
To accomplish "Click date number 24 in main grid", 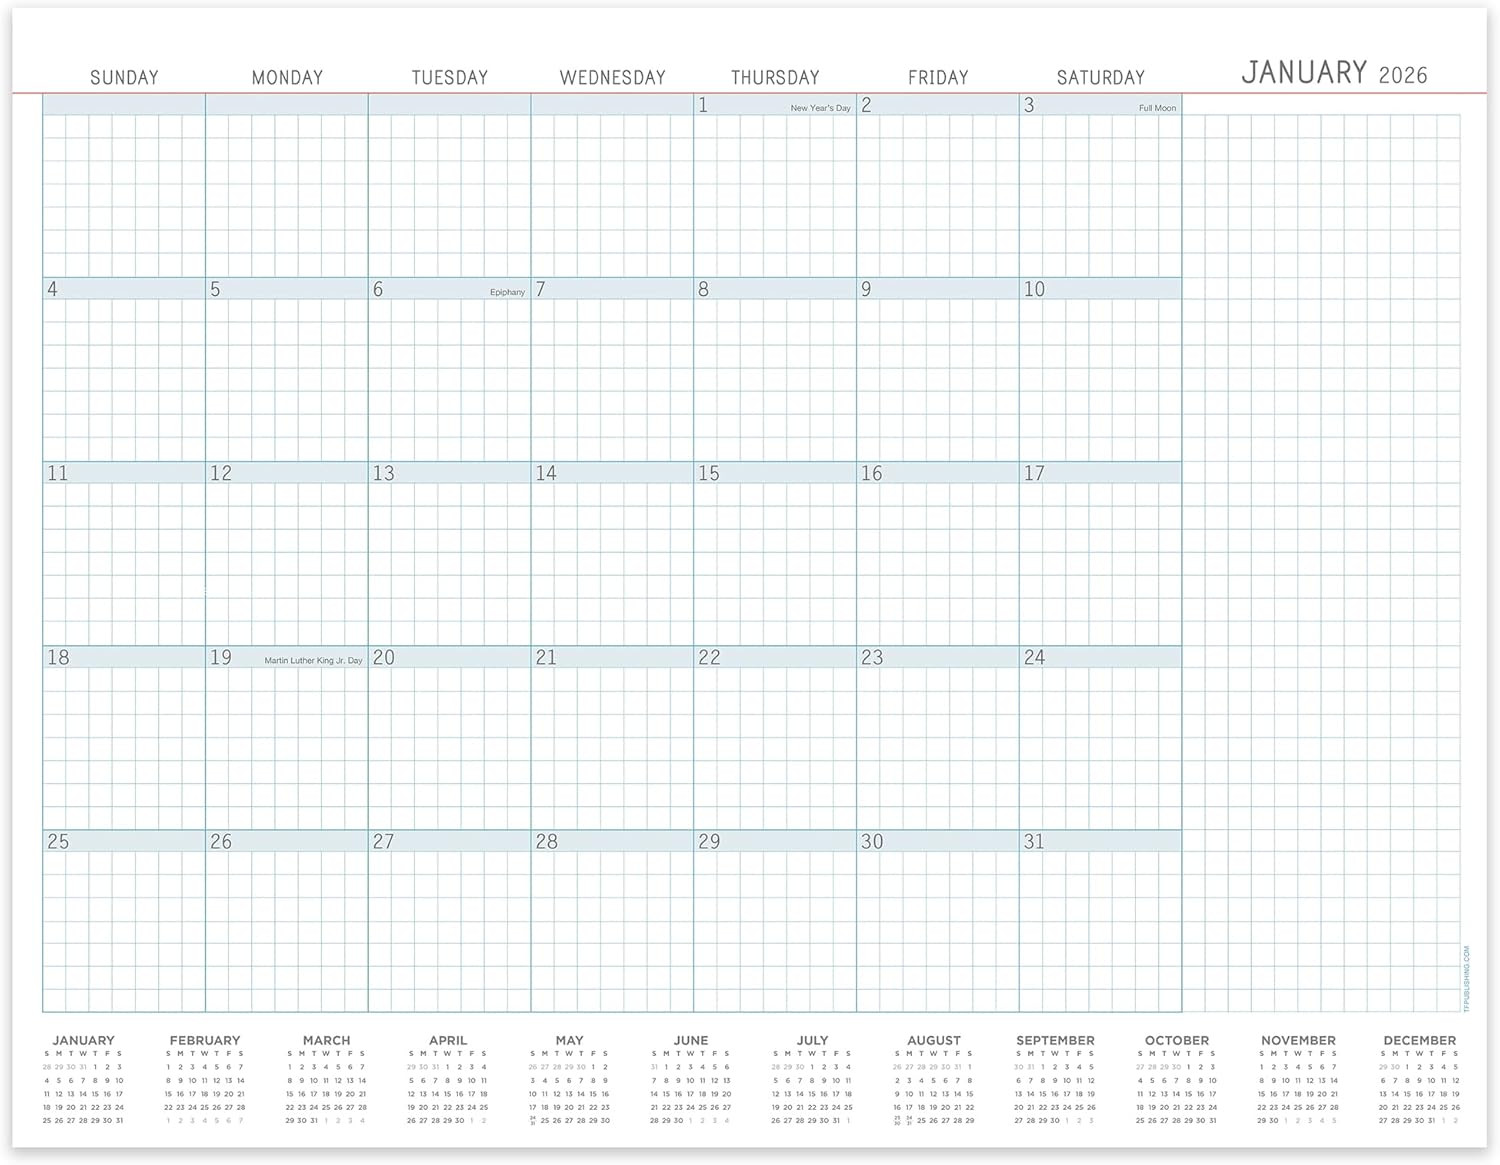I will pyautogui.click(x=1034, y=657).
